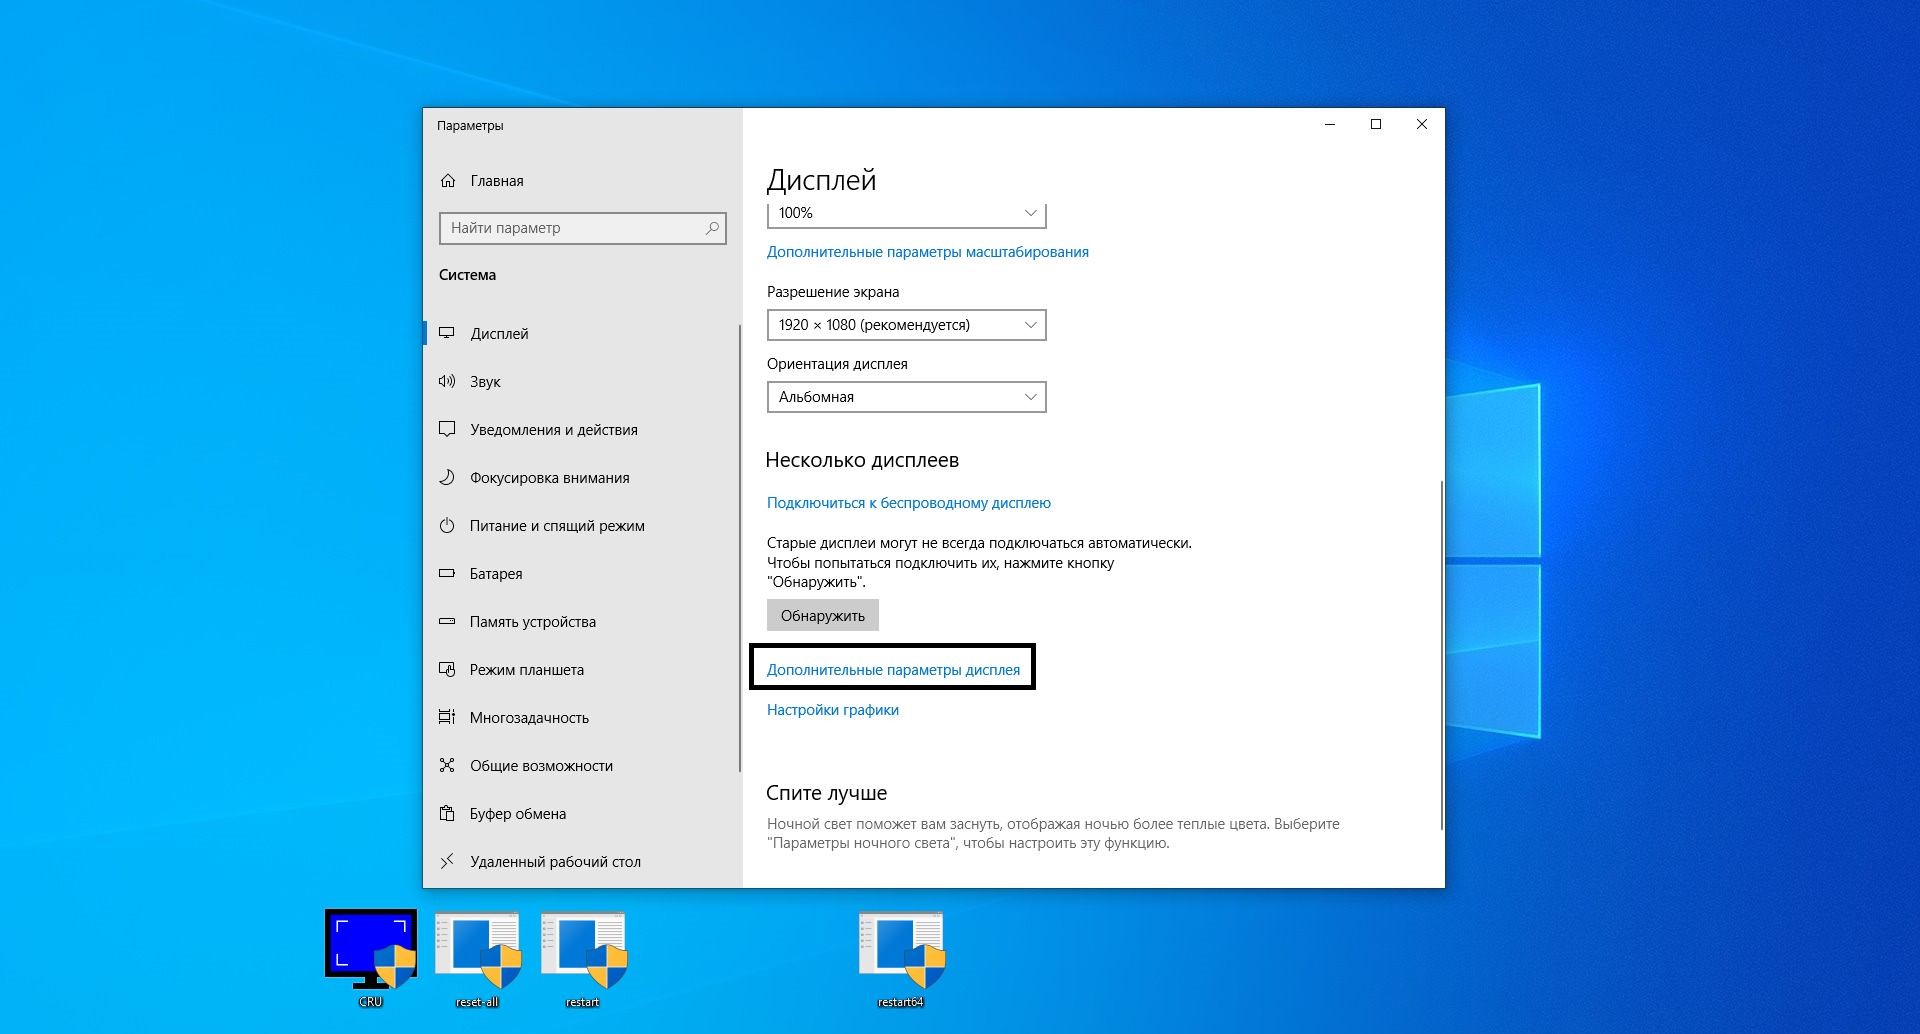The width and height of the screenshot is (1920, 1034).
Task: Click the Home icon next to Главная
Action: pyautogui.click(x=448, y=181)
